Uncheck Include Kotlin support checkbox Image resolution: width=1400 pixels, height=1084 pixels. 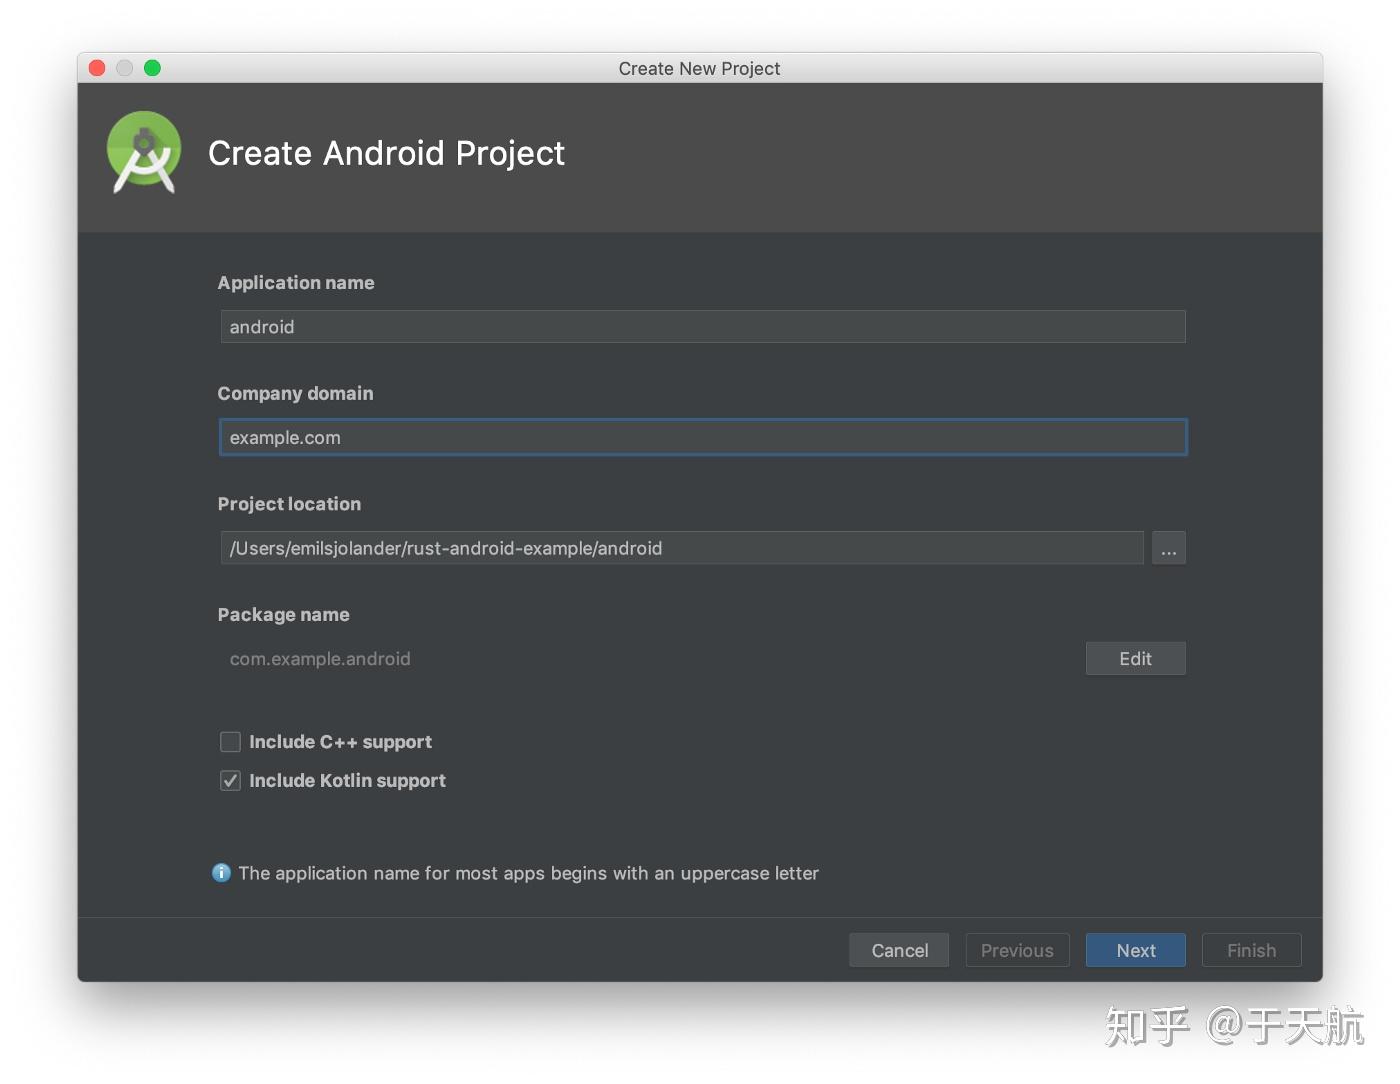click(230, 781)
